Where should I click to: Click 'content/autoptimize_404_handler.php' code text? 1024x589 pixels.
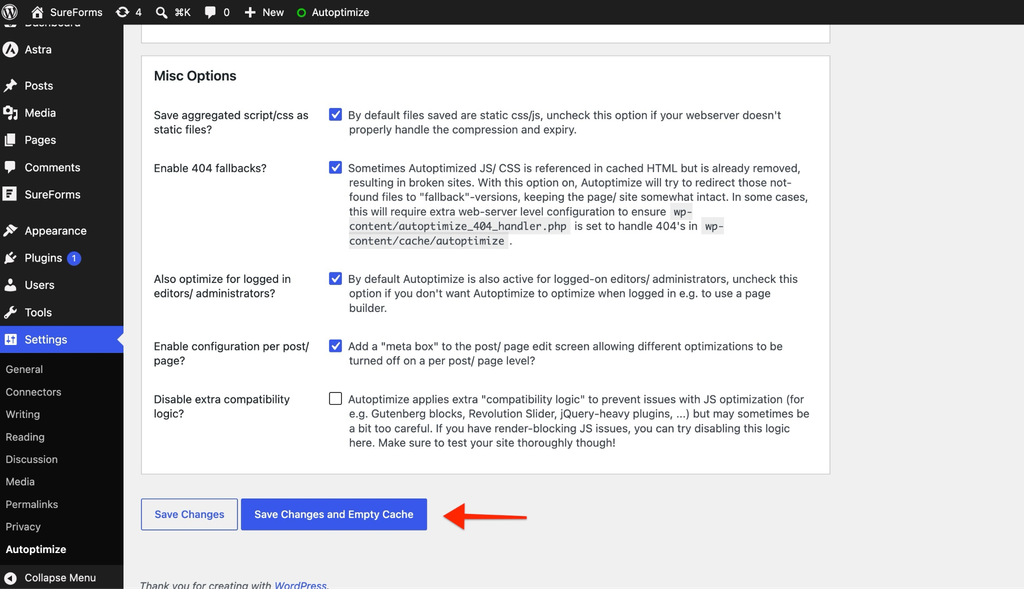point(458,226)
